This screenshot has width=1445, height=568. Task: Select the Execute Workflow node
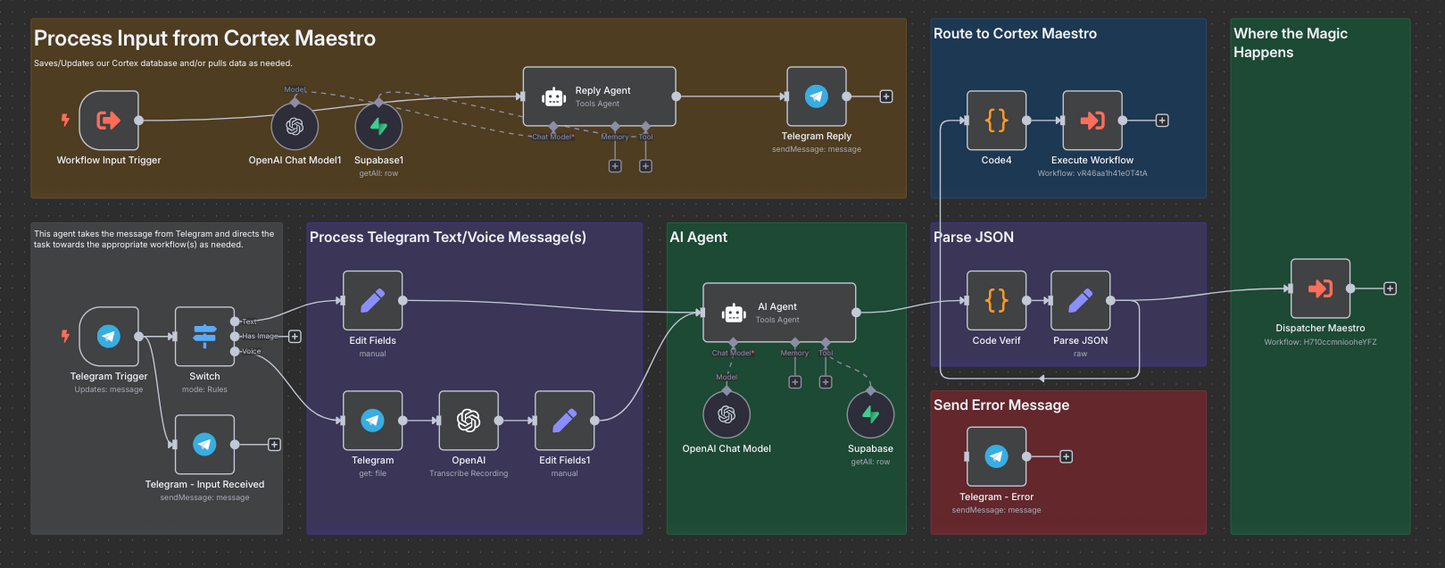[1092, 121]
